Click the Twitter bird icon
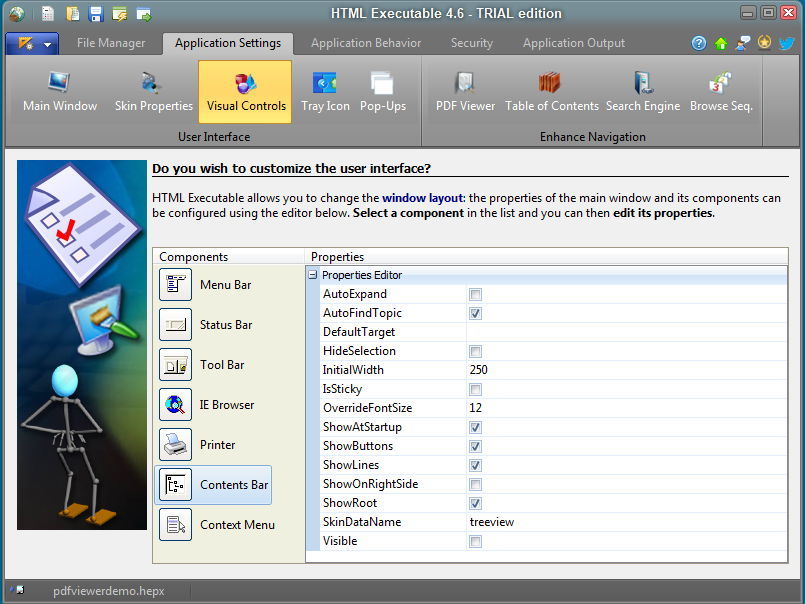805x604 pixels. click(x=787, y=43)
